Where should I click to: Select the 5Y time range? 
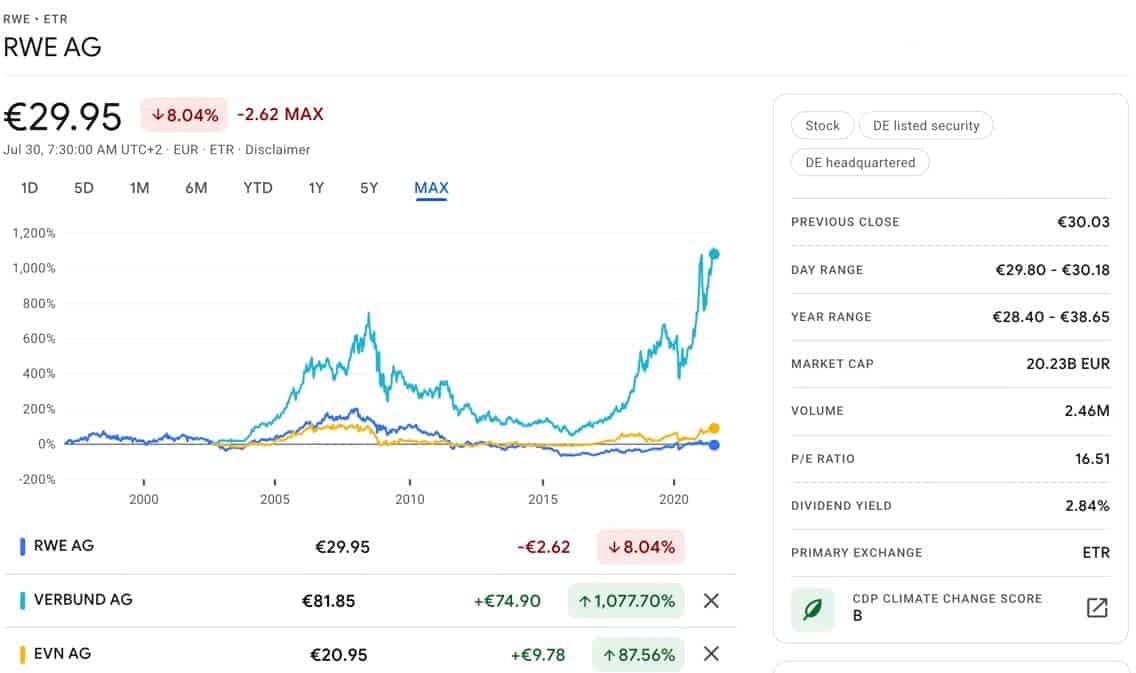click(369, 188)
